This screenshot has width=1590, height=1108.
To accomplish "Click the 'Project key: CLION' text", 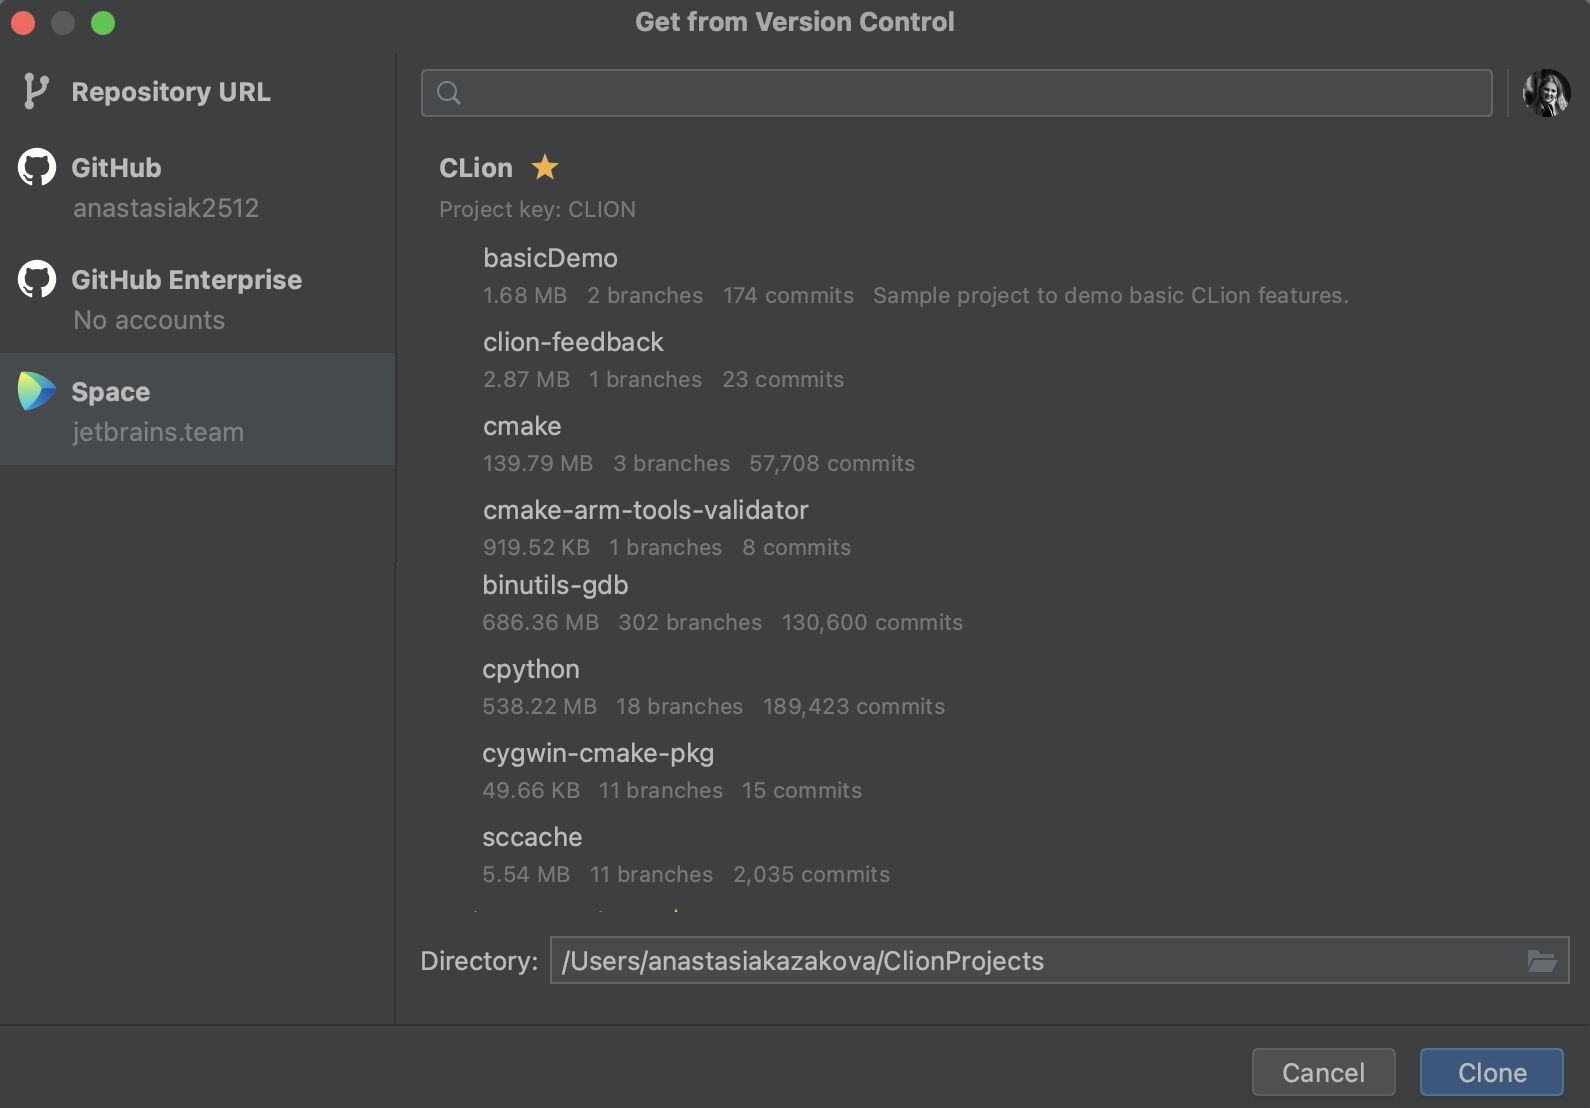I will tap(537, 209).
